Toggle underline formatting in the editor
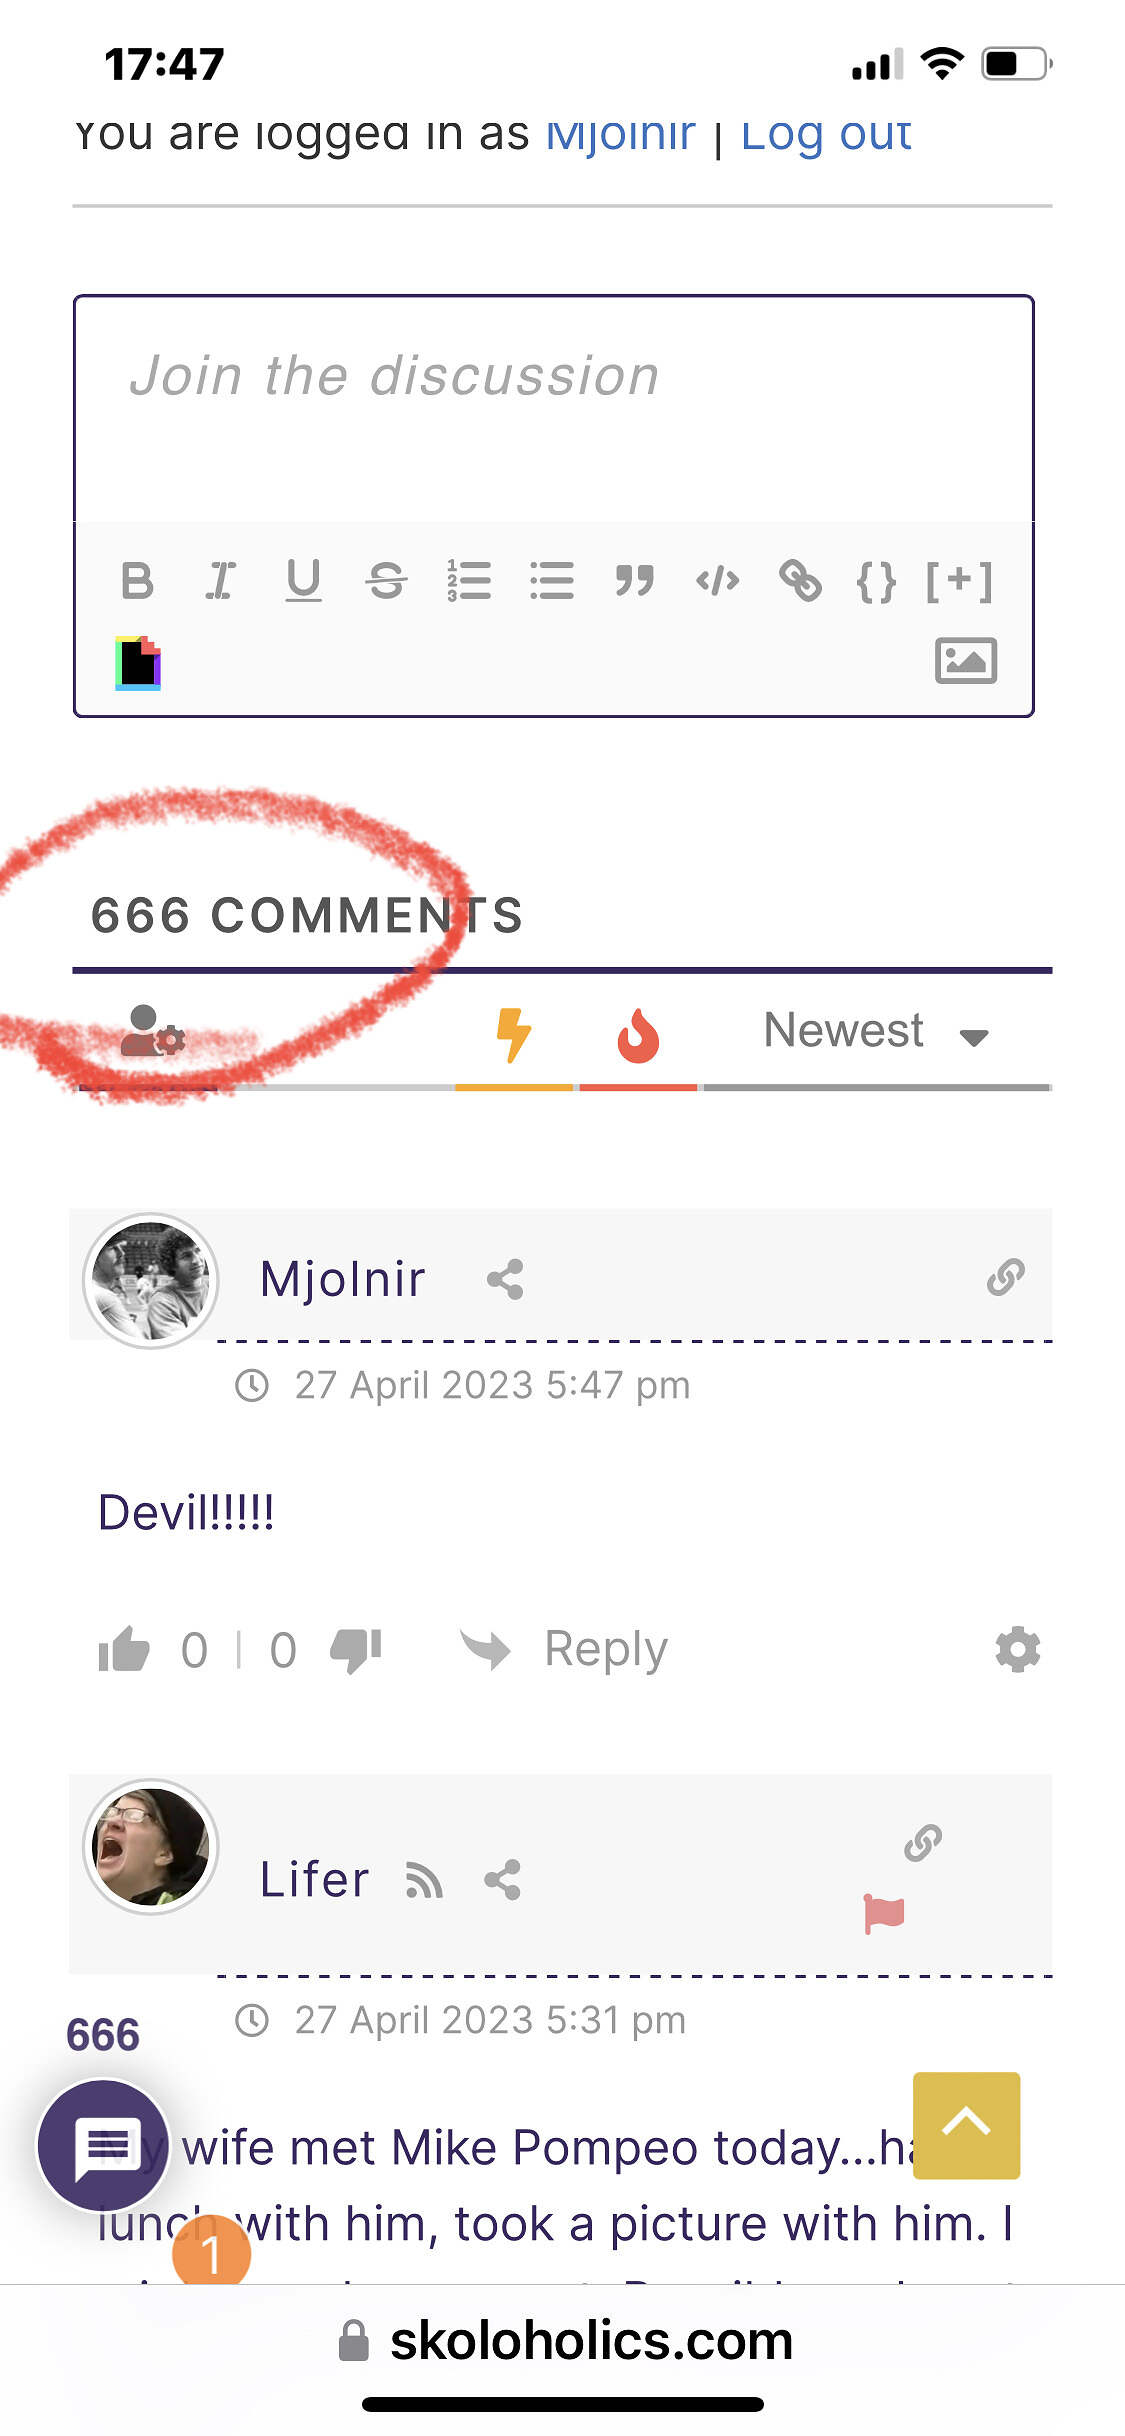 [x=303, y=580]
